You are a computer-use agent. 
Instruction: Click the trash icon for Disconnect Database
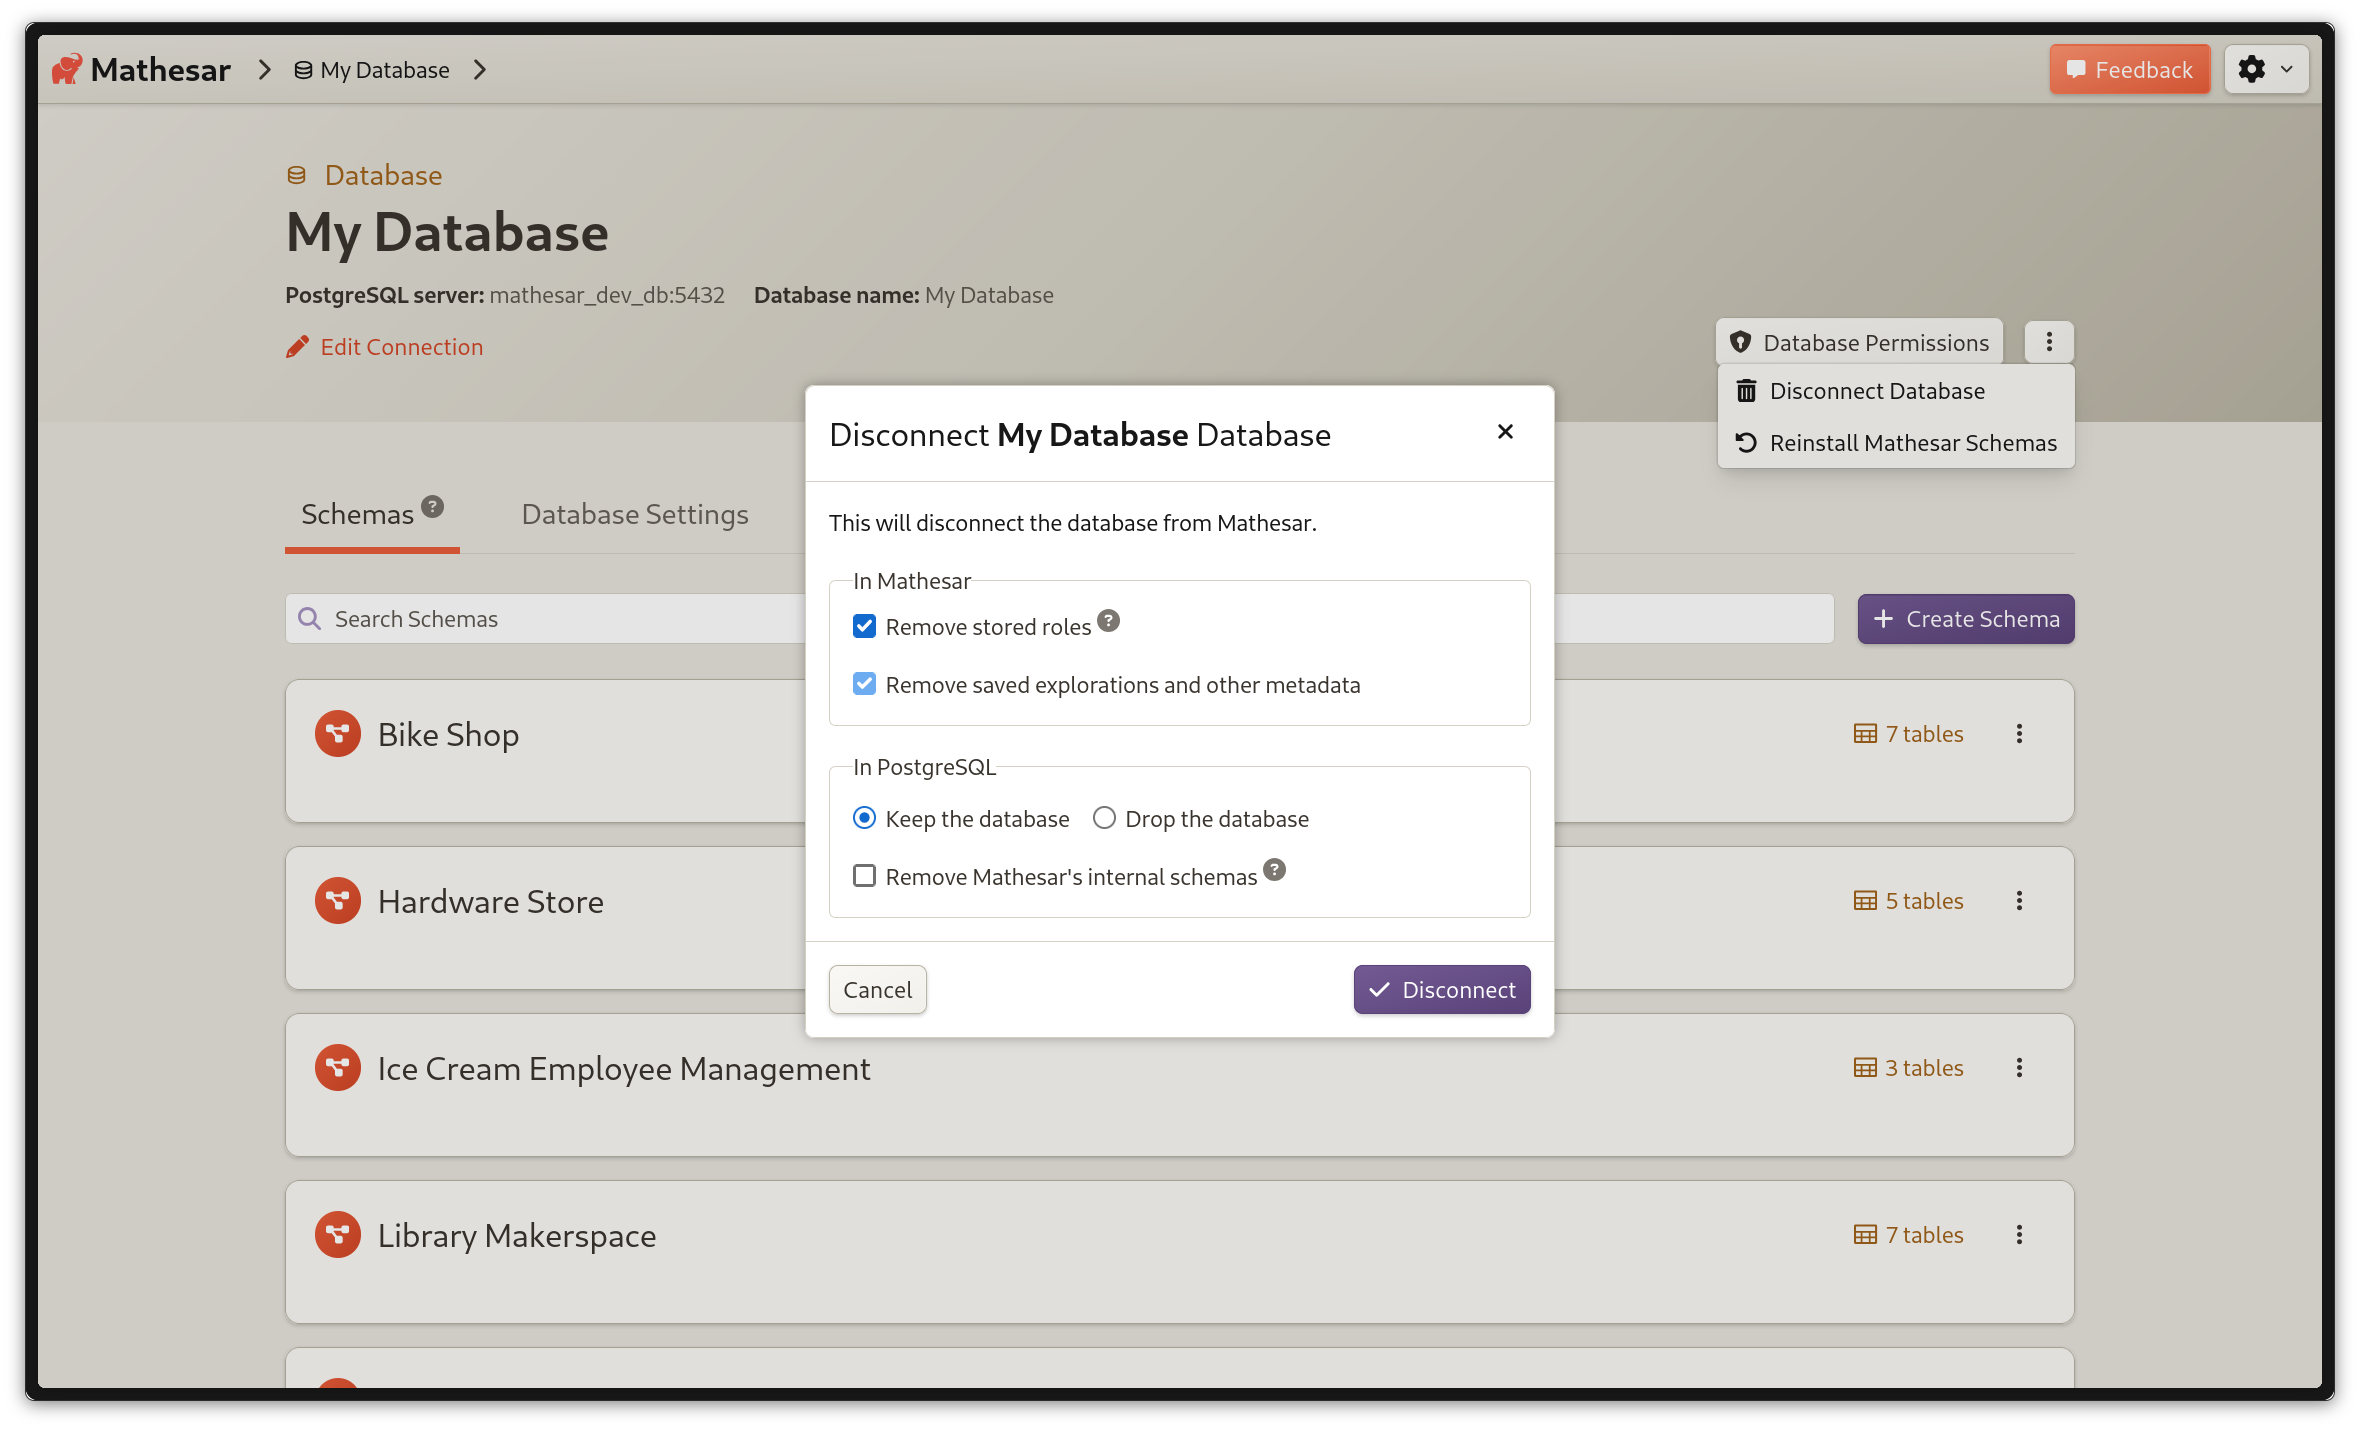1746,391
